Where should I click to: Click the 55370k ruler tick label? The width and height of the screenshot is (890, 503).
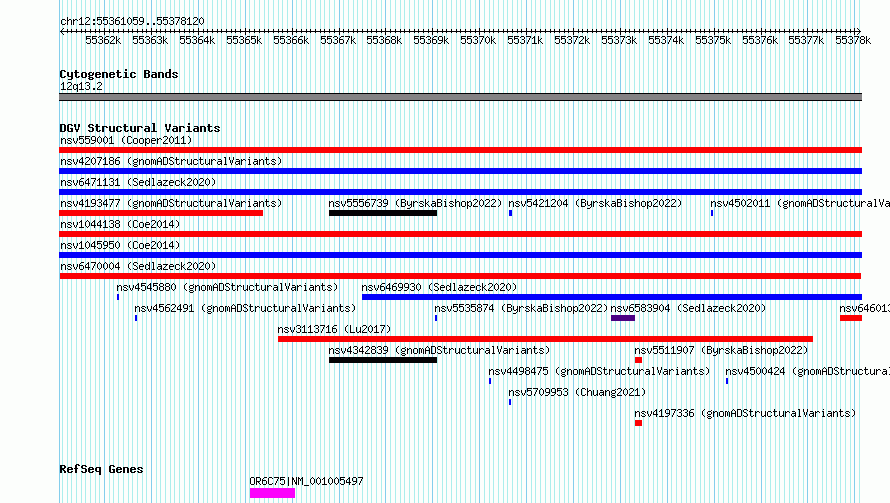pyautogui.click(x=478, y=40)
